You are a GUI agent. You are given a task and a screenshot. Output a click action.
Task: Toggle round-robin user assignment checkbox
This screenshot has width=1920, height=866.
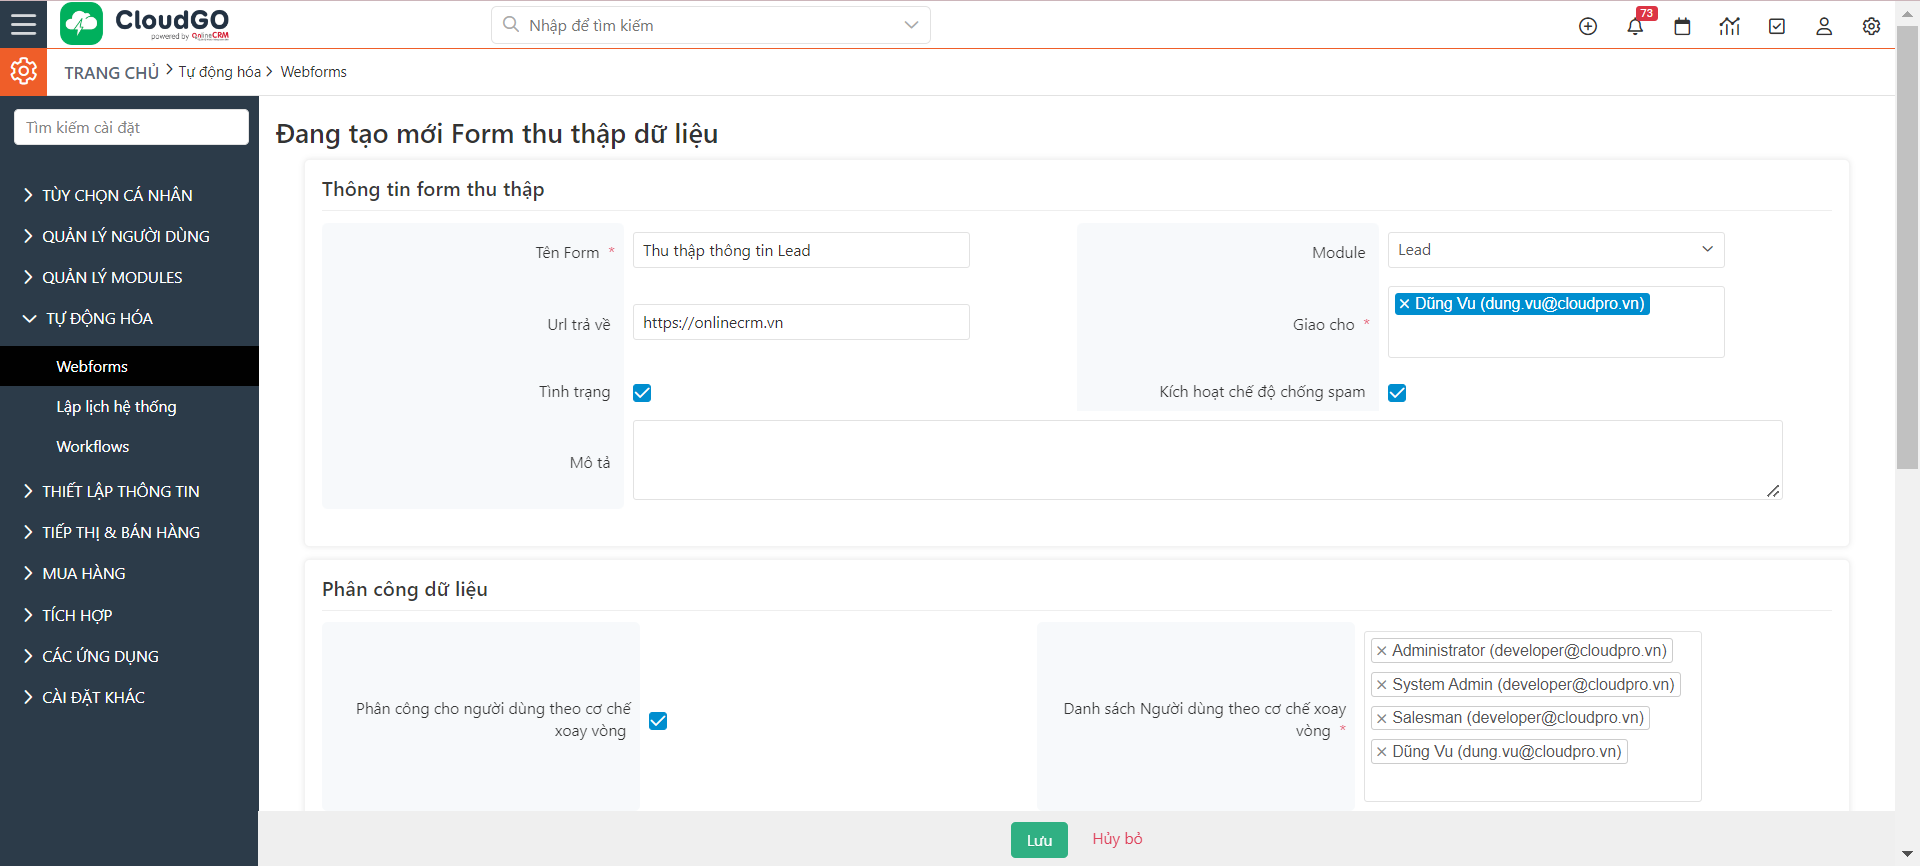658,721
